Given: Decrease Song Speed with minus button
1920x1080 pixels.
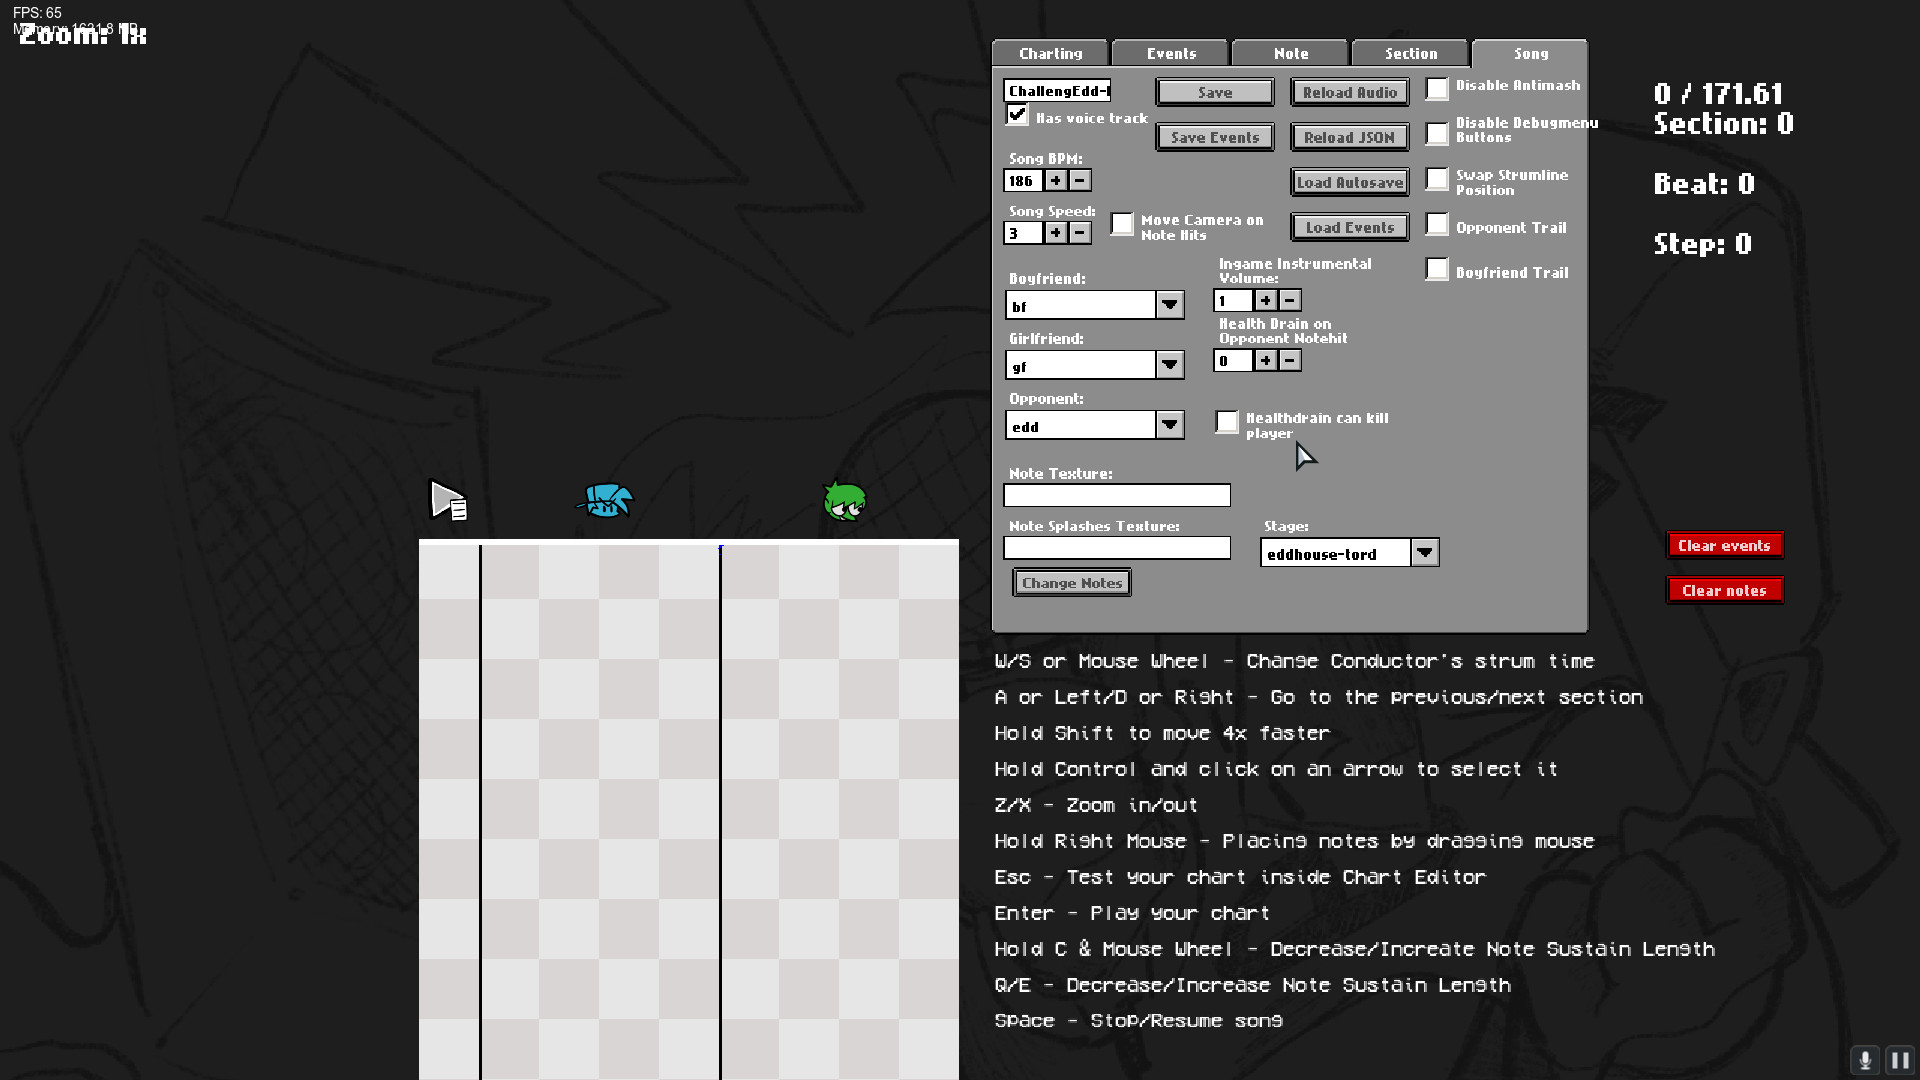Looking at the screenshot, I should pyautogui.click(x=1080, y=232).
